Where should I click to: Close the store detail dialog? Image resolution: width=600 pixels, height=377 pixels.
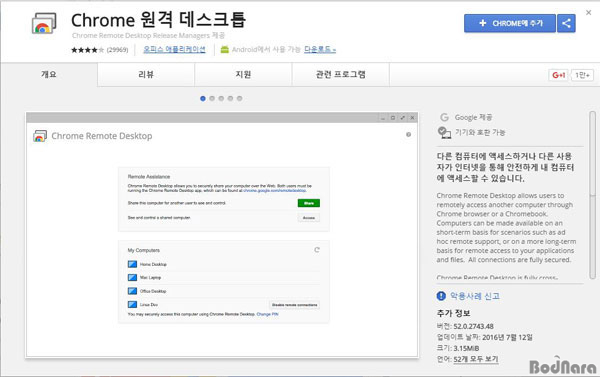coord(589,13)
